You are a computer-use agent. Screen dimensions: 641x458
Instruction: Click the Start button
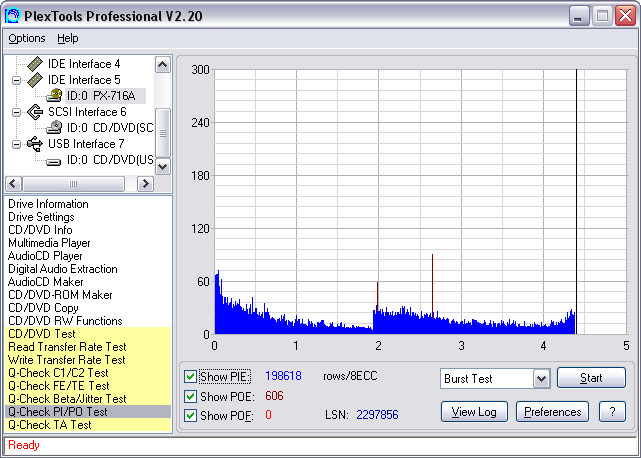pos(591,378)
